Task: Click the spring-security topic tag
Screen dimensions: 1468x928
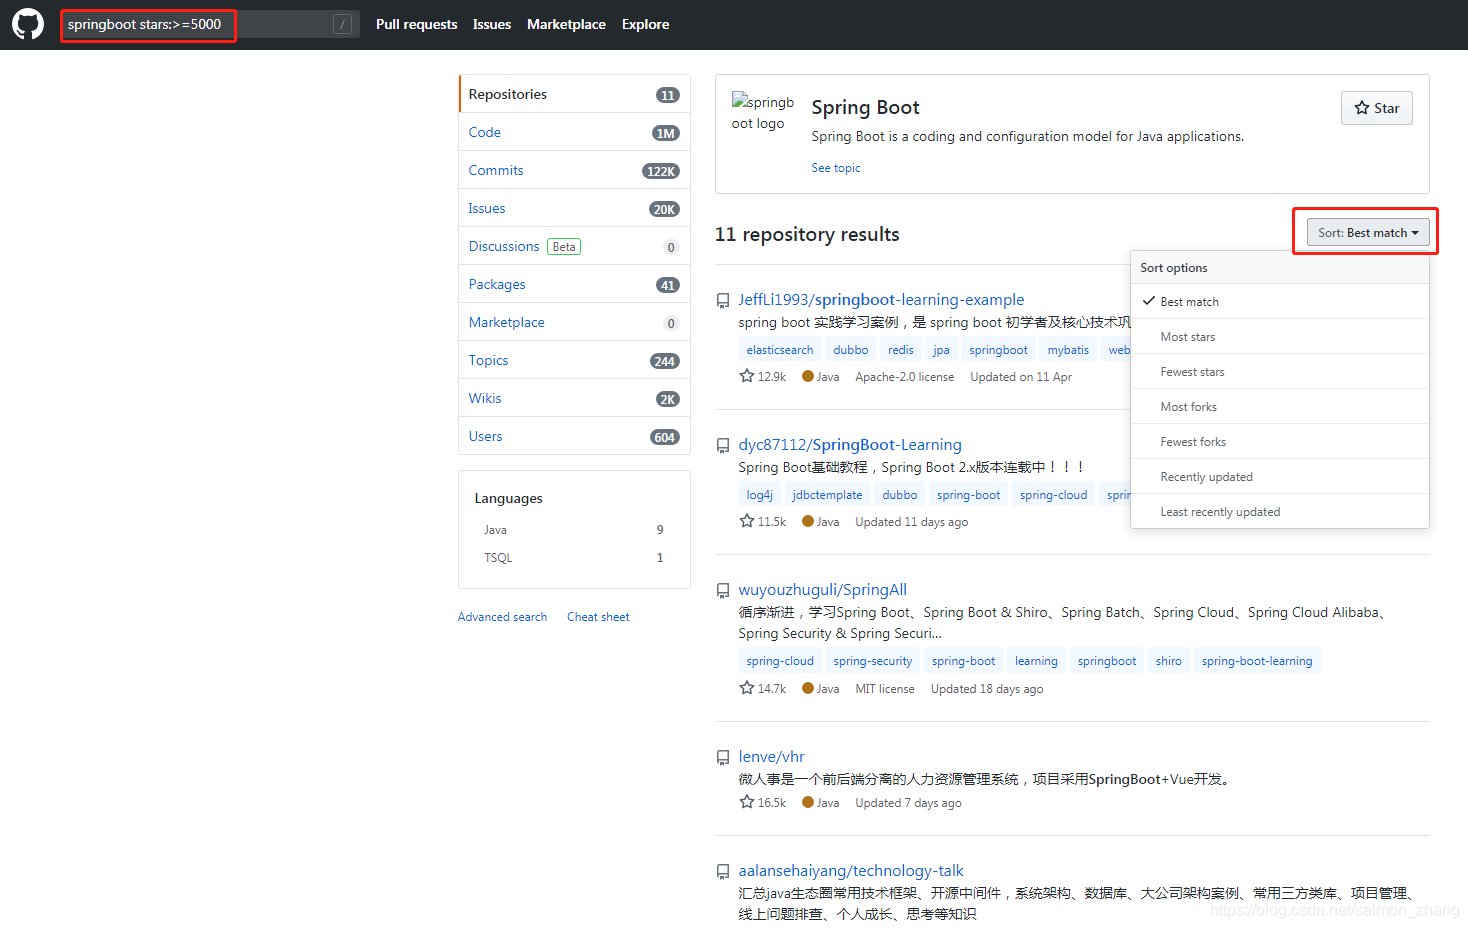Action: point(873,661)
